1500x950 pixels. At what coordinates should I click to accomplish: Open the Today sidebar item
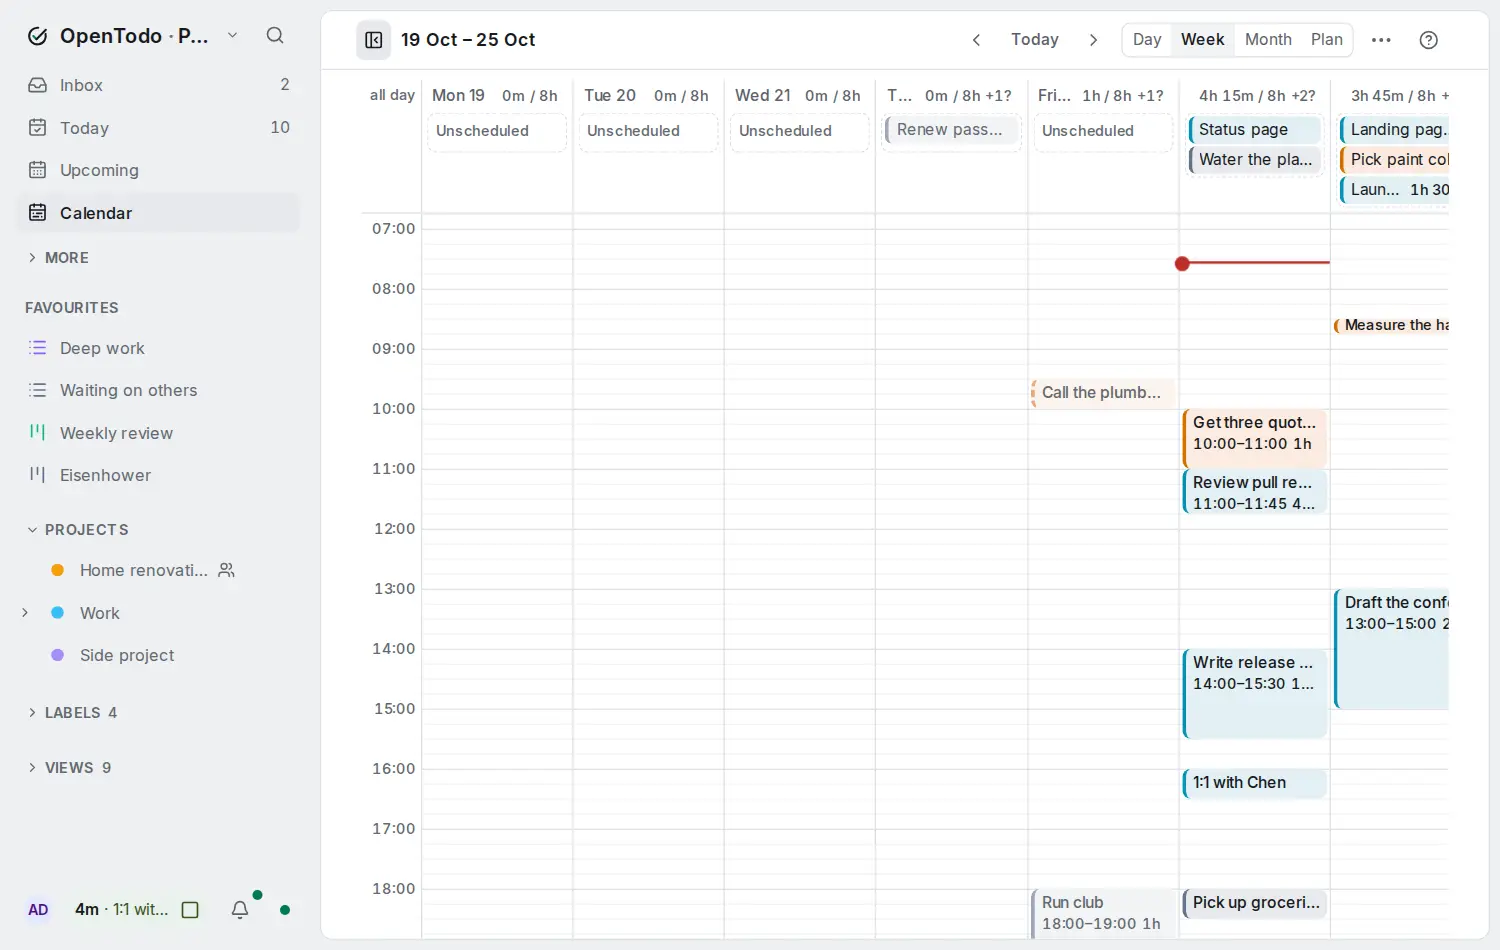pyautogui.click(x=158, y=128)
